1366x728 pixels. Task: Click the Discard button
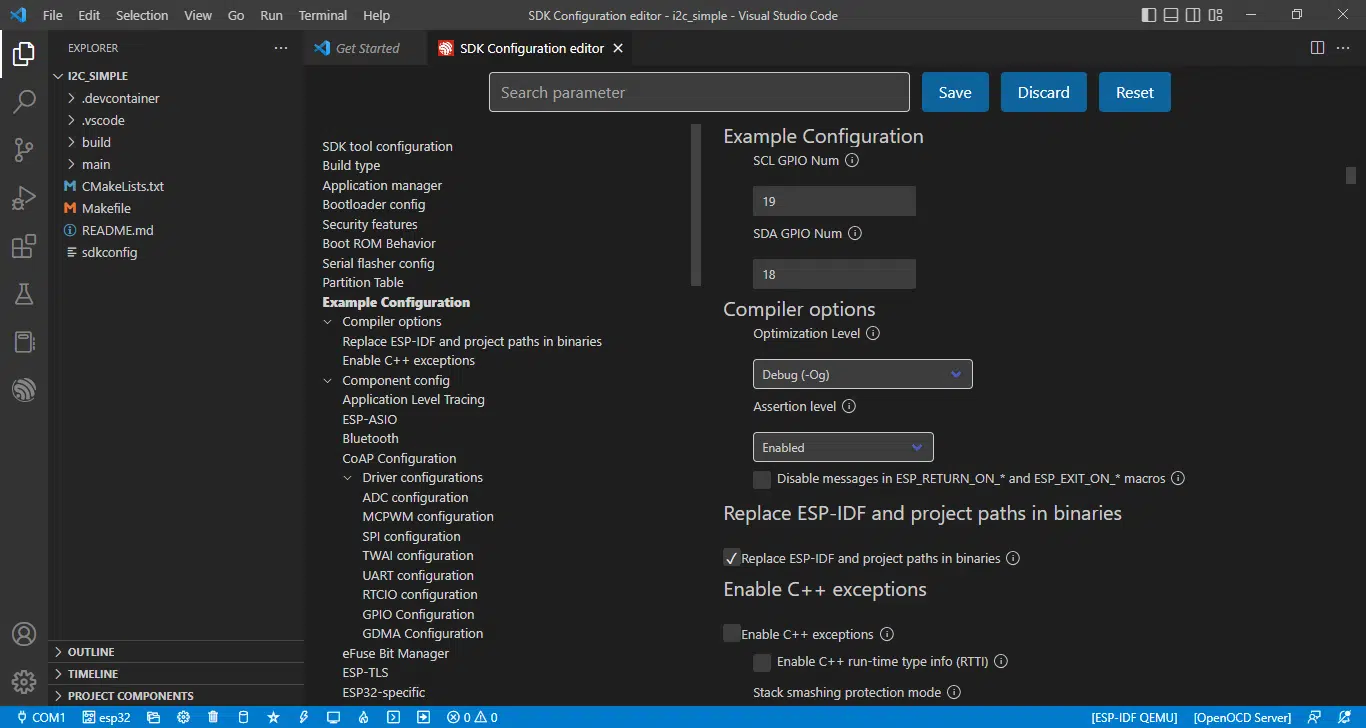(x=1044, y=92)
